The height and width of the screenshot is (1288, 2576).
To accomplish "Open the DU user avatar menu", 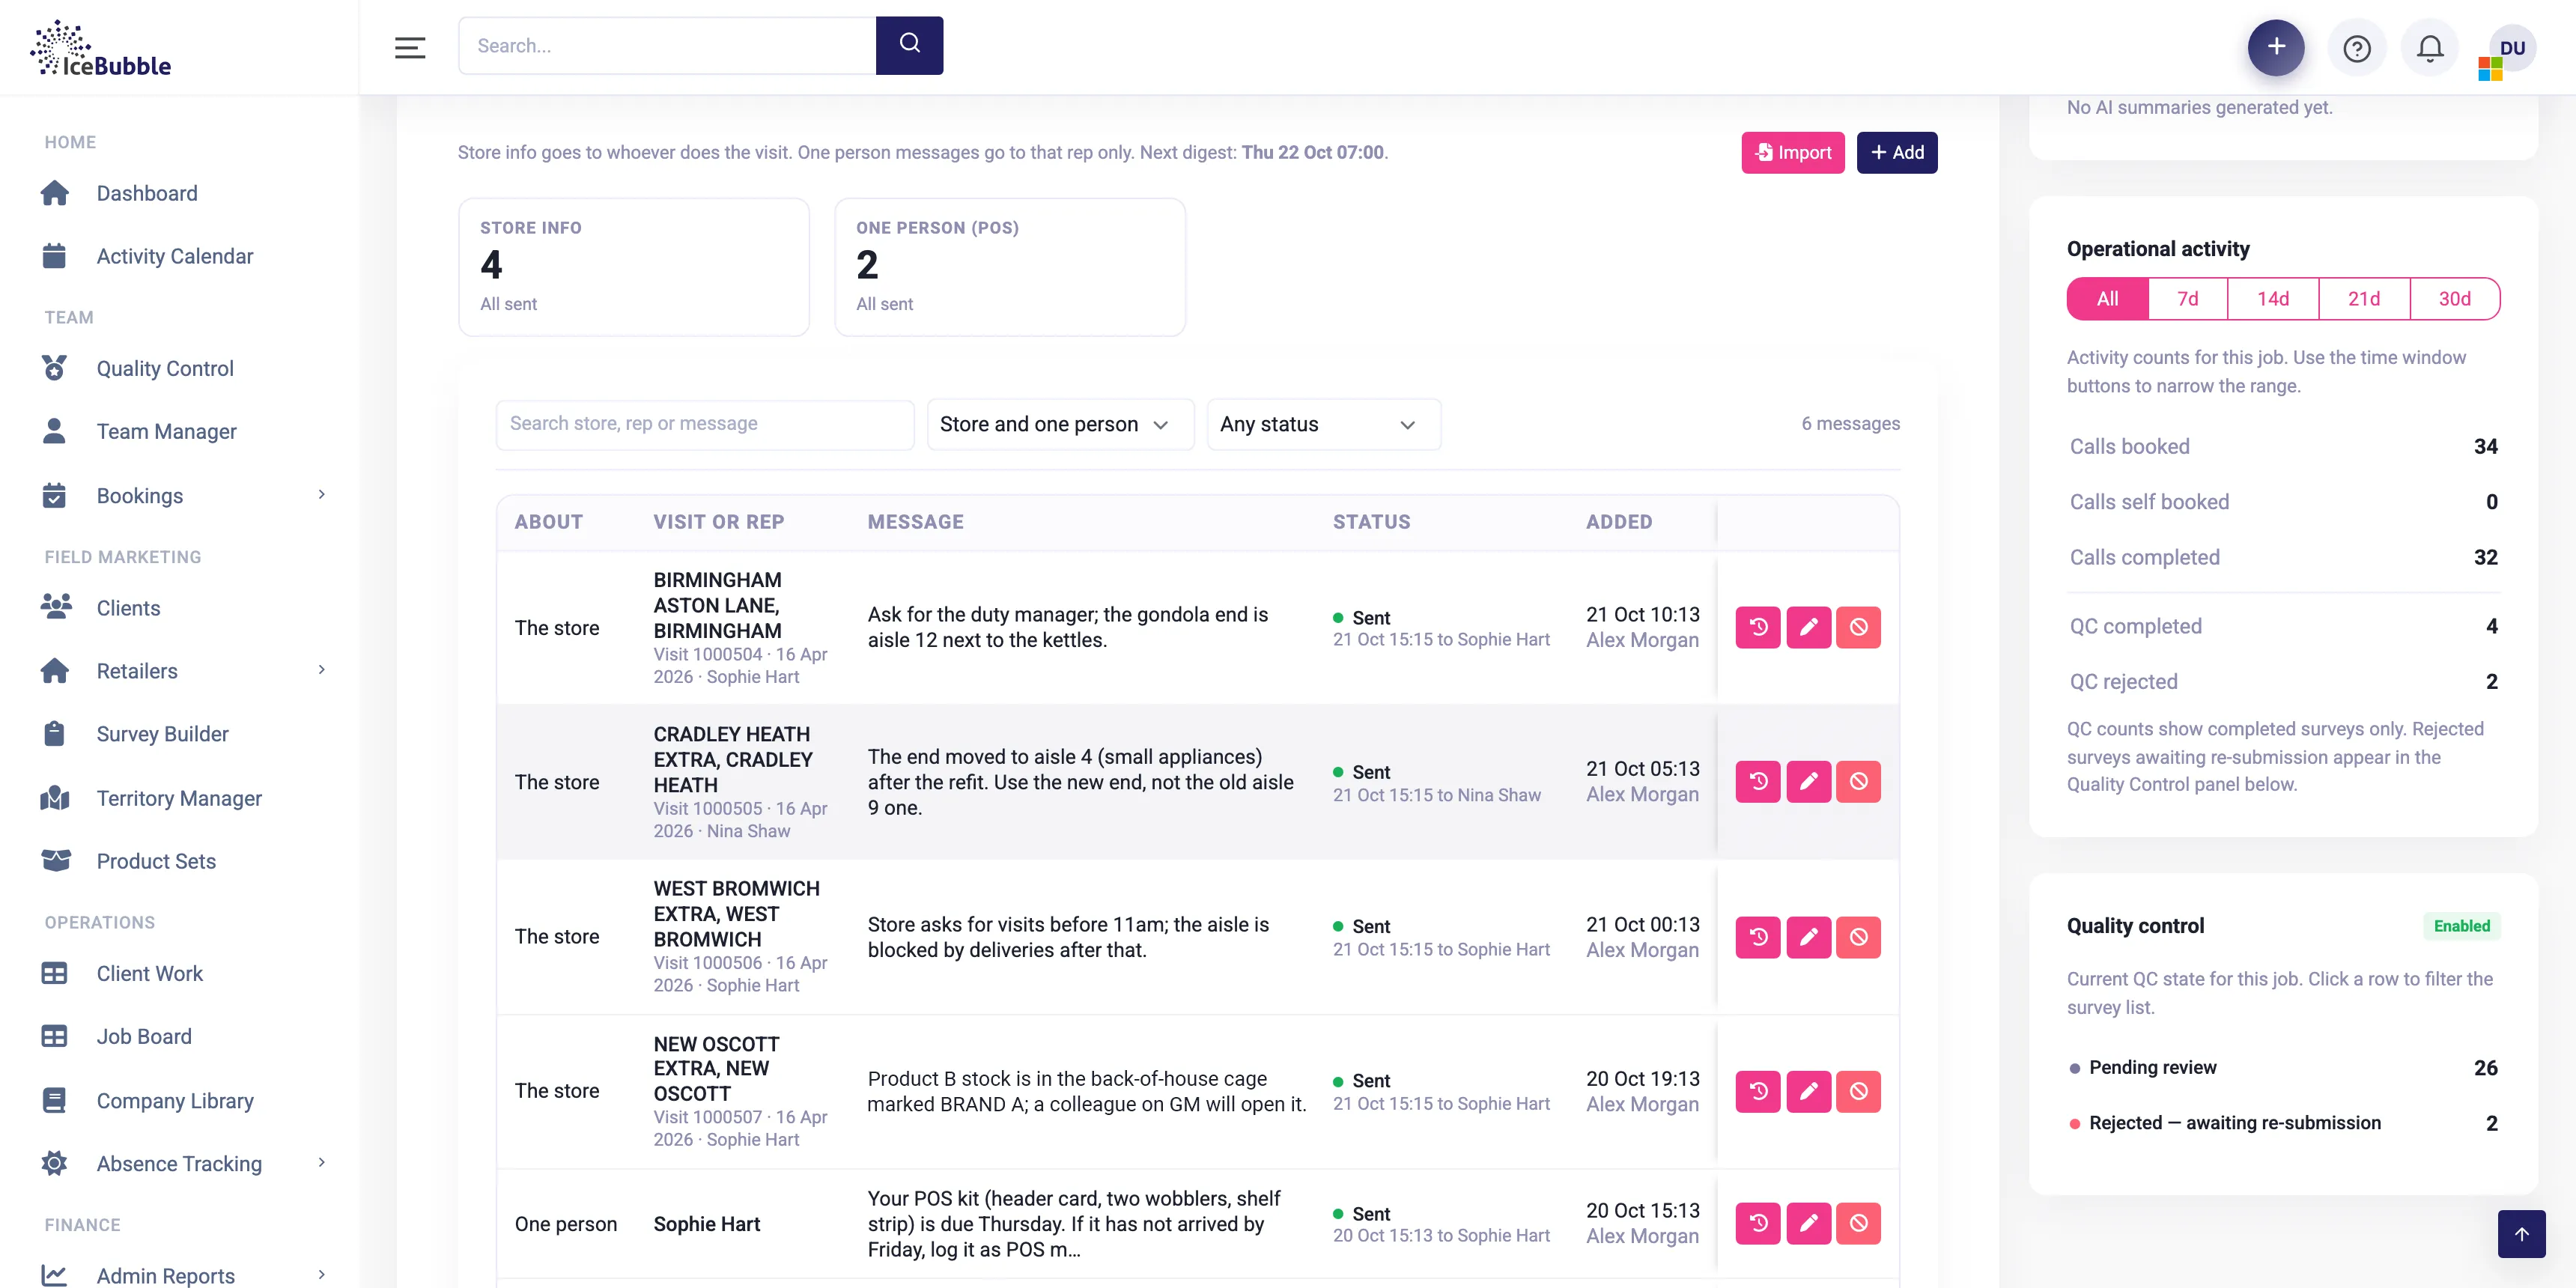I will [2511, 49].
